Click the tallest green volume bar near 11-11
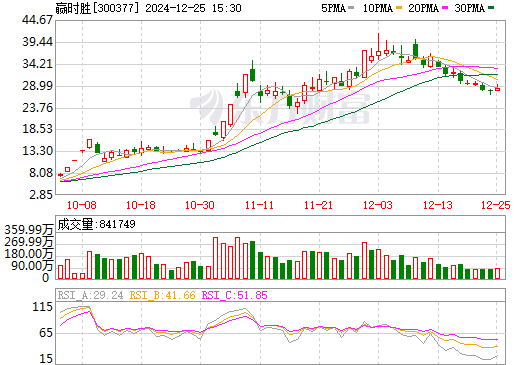 [252, 260]
